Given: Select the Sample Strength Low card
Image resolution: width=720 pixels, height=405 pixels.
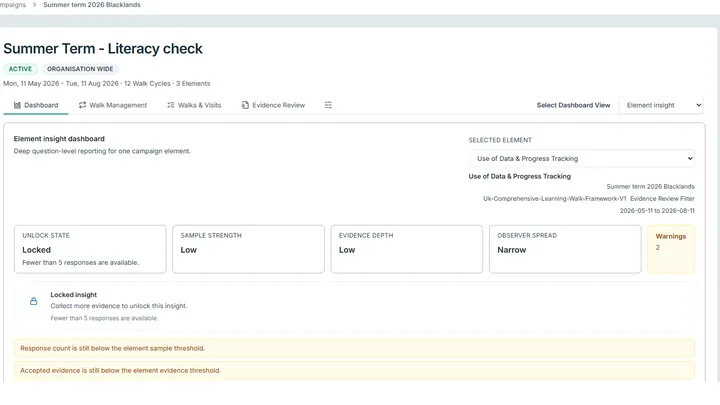Looking at the screenshot, I should click(x=248, y=249).
